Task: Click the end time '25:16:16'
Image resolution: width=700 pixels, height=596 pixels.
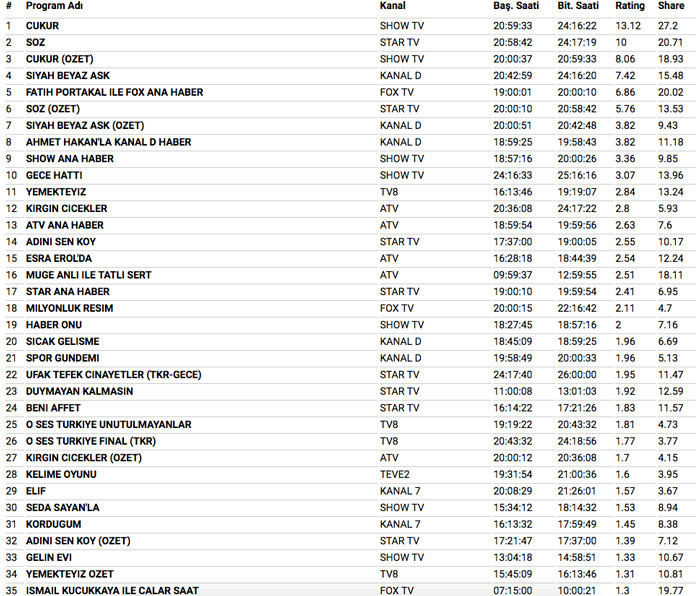Action: point(577,175)
